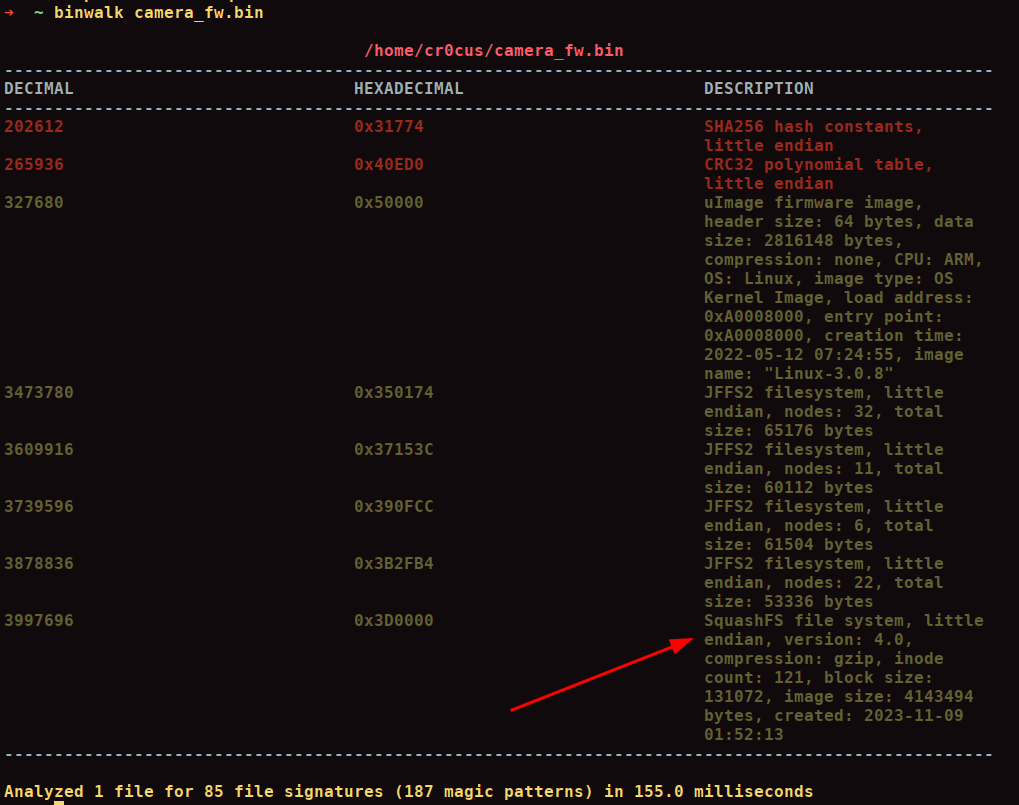Viewport: 1019px width, 805px height.
Task: Select the /home/cr0cus/camera_fw.bin file path
Action: coord(494,51)
